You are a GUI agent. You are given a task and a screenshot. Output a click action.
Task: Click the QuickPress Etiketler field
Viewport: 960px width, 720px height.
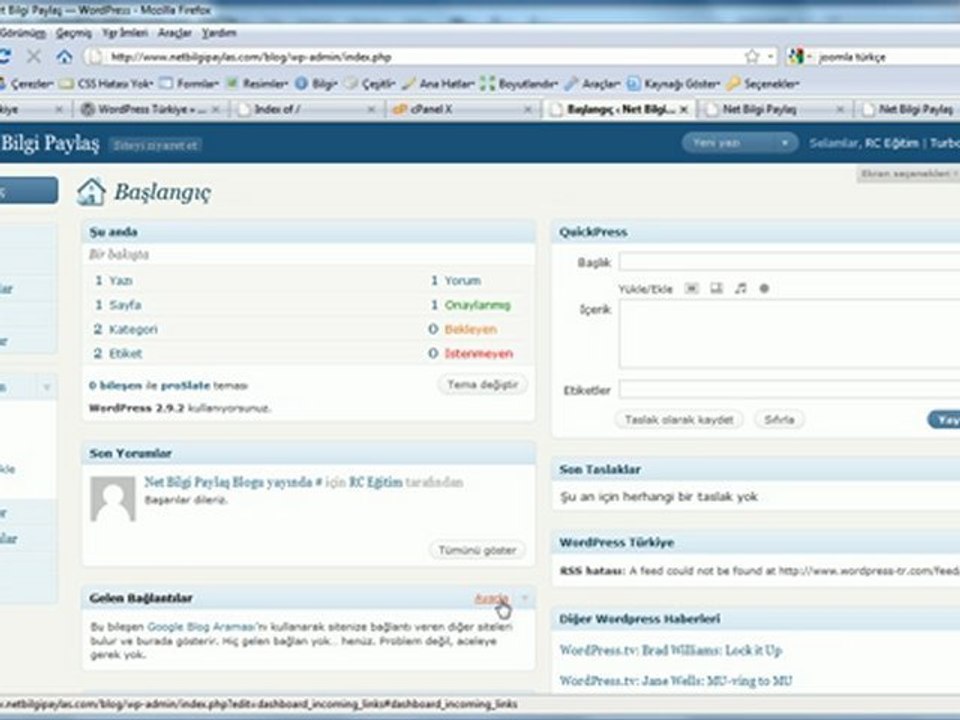(x=789, y=389)
